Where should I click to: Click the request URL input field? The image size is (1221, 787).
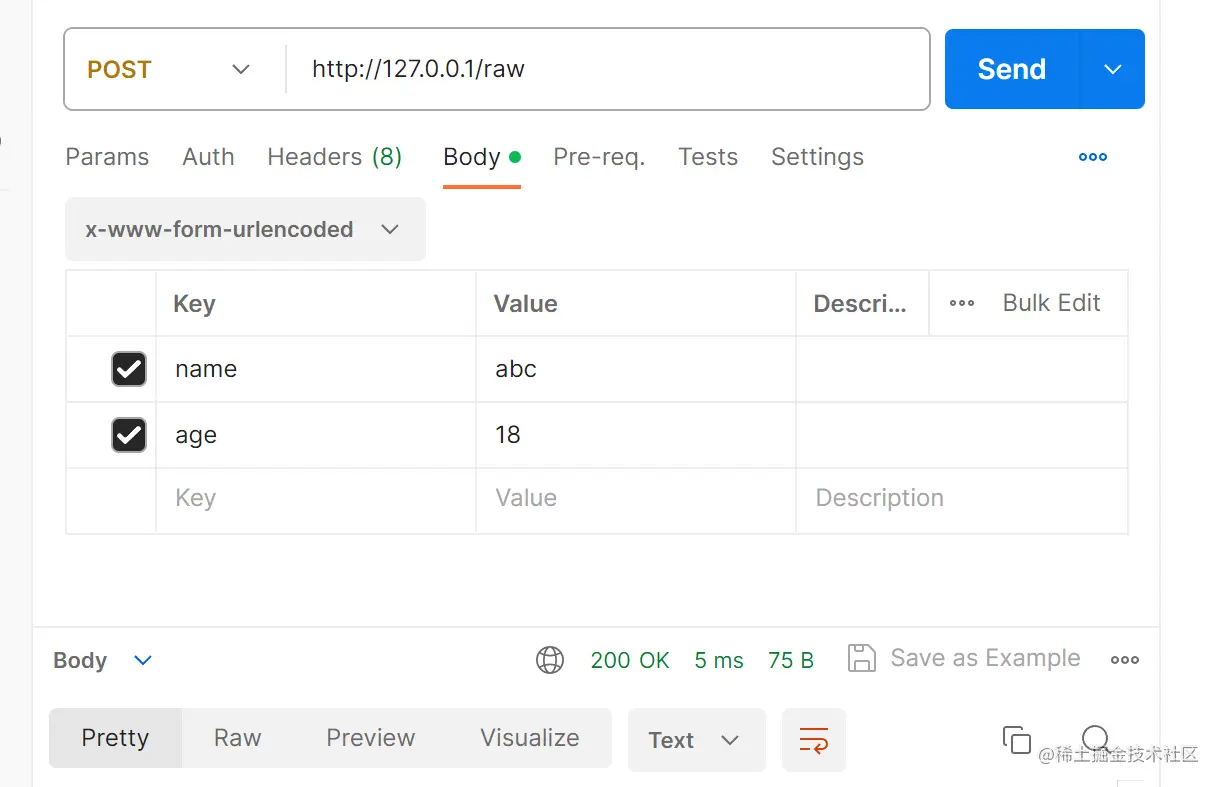pyautogui.click(x=608, y=69)
